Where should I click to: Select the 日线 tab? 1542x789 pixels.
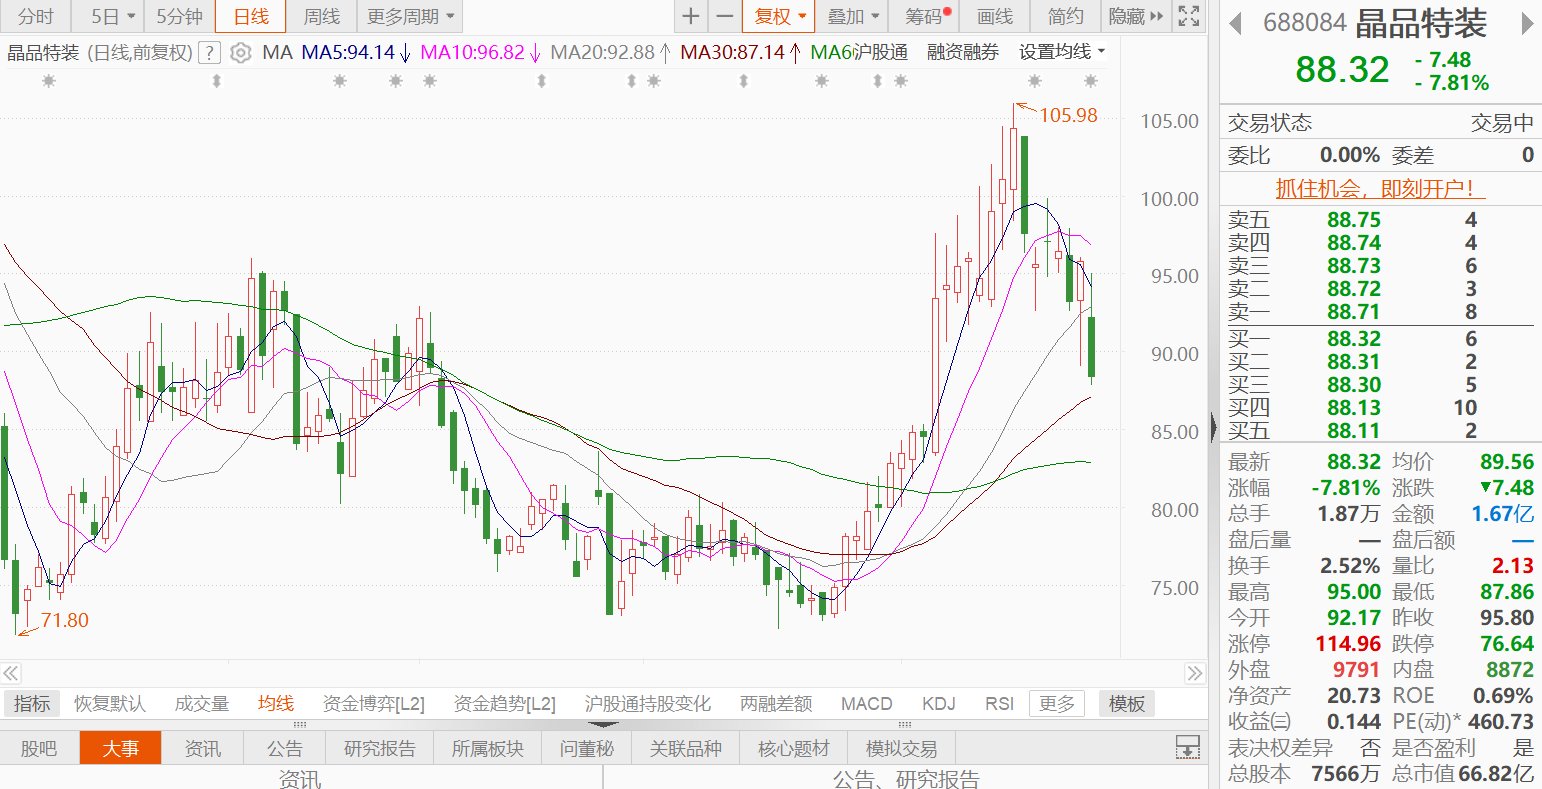(x=250, y=16)
